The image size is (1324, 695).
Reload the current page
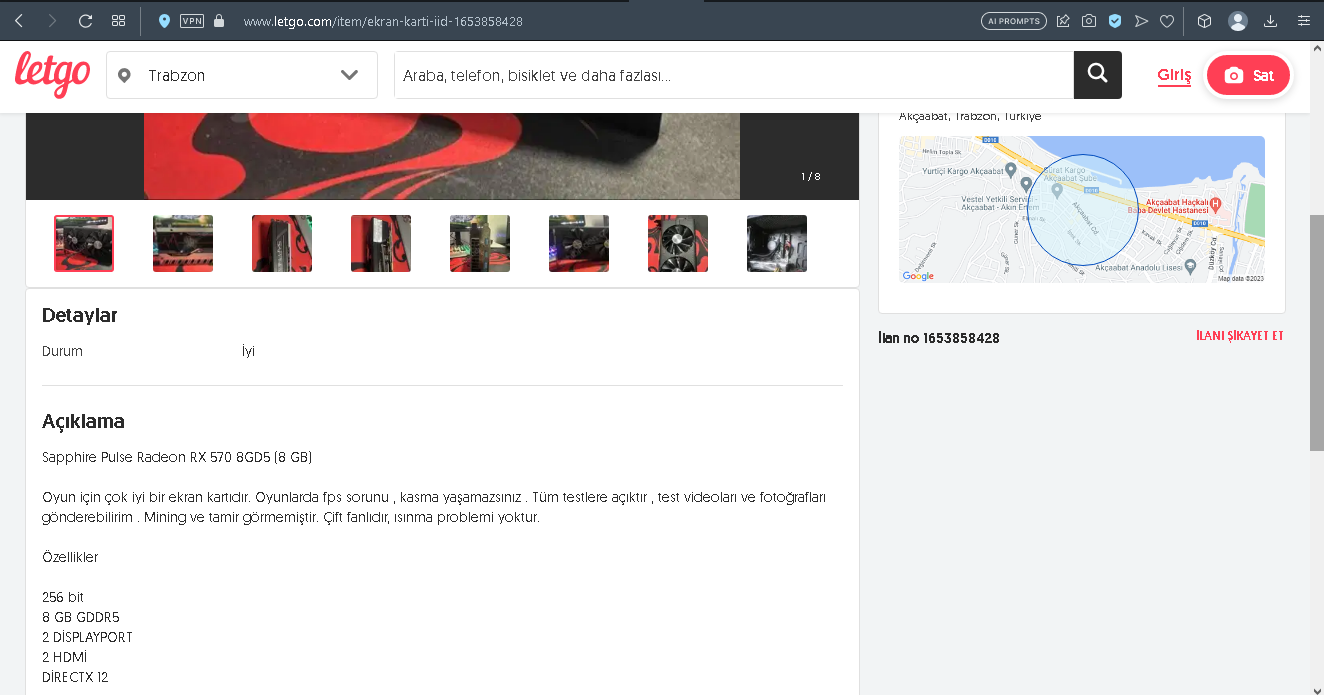tap(85, 20)
